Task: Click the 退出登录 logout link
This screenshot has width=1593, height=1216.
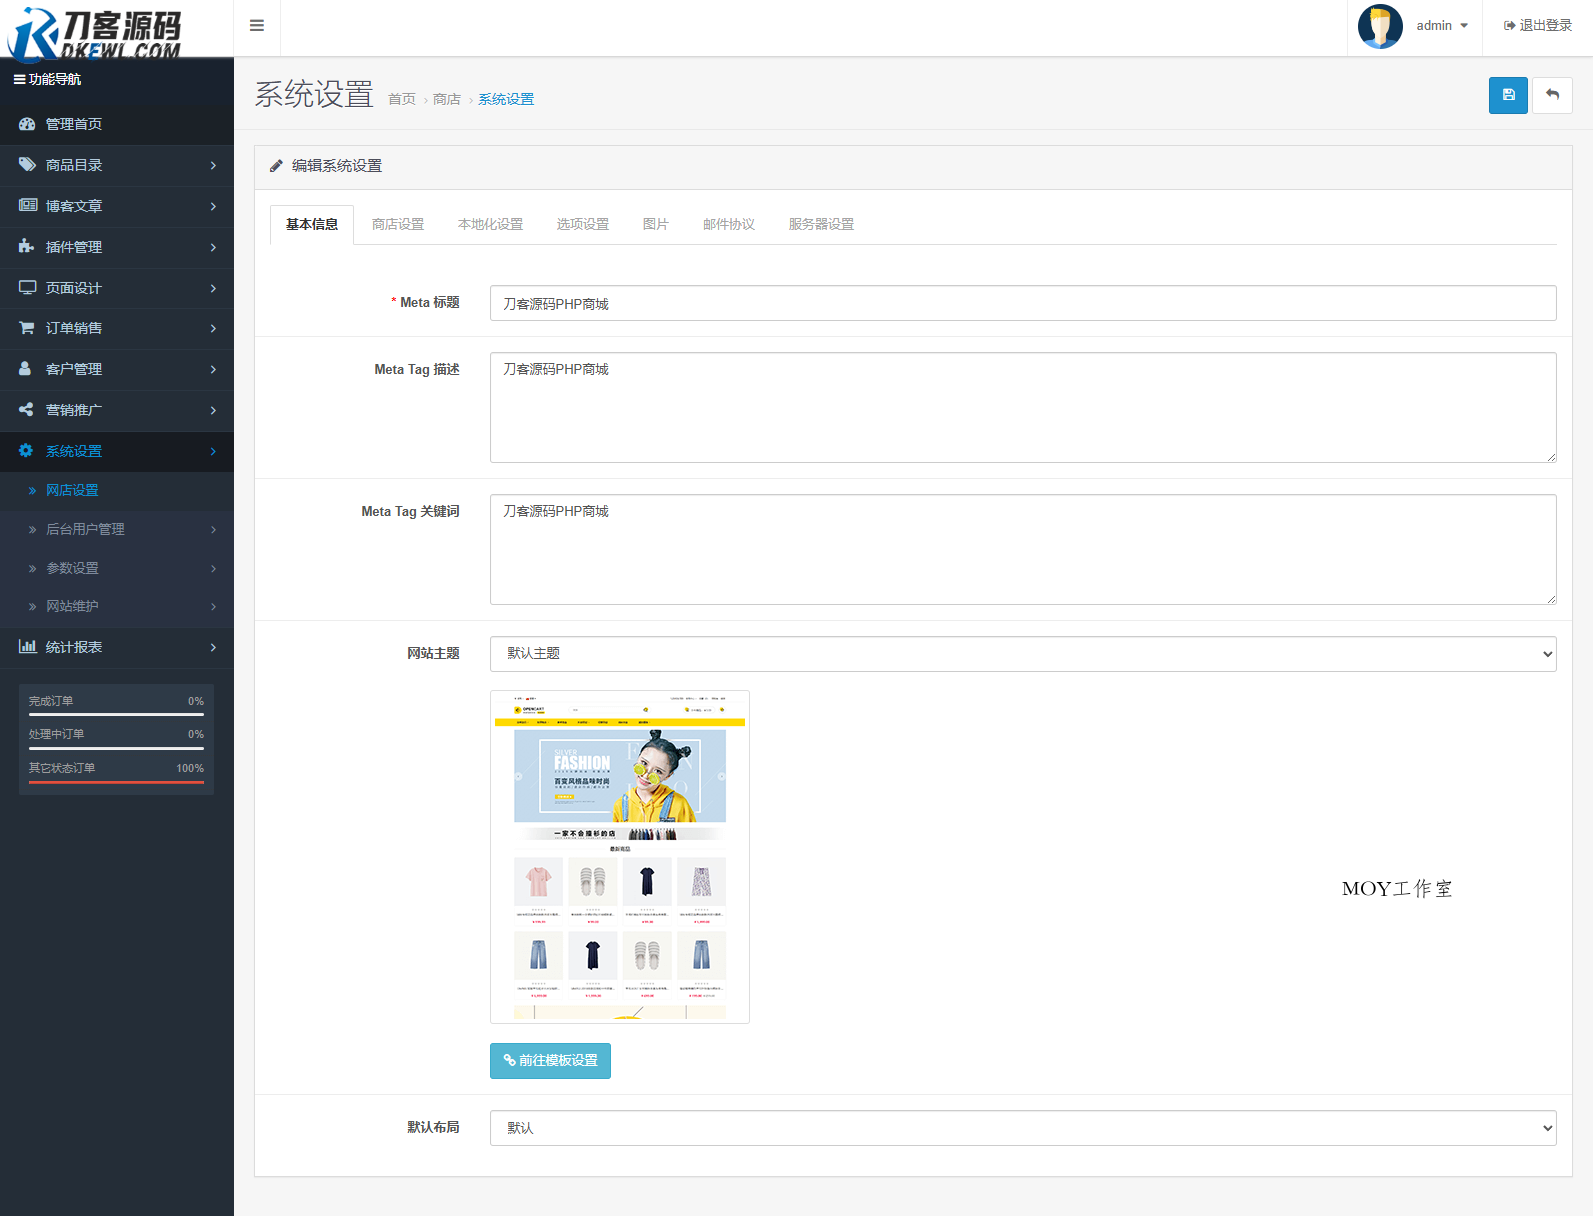Action: (x=1538, y=26)
